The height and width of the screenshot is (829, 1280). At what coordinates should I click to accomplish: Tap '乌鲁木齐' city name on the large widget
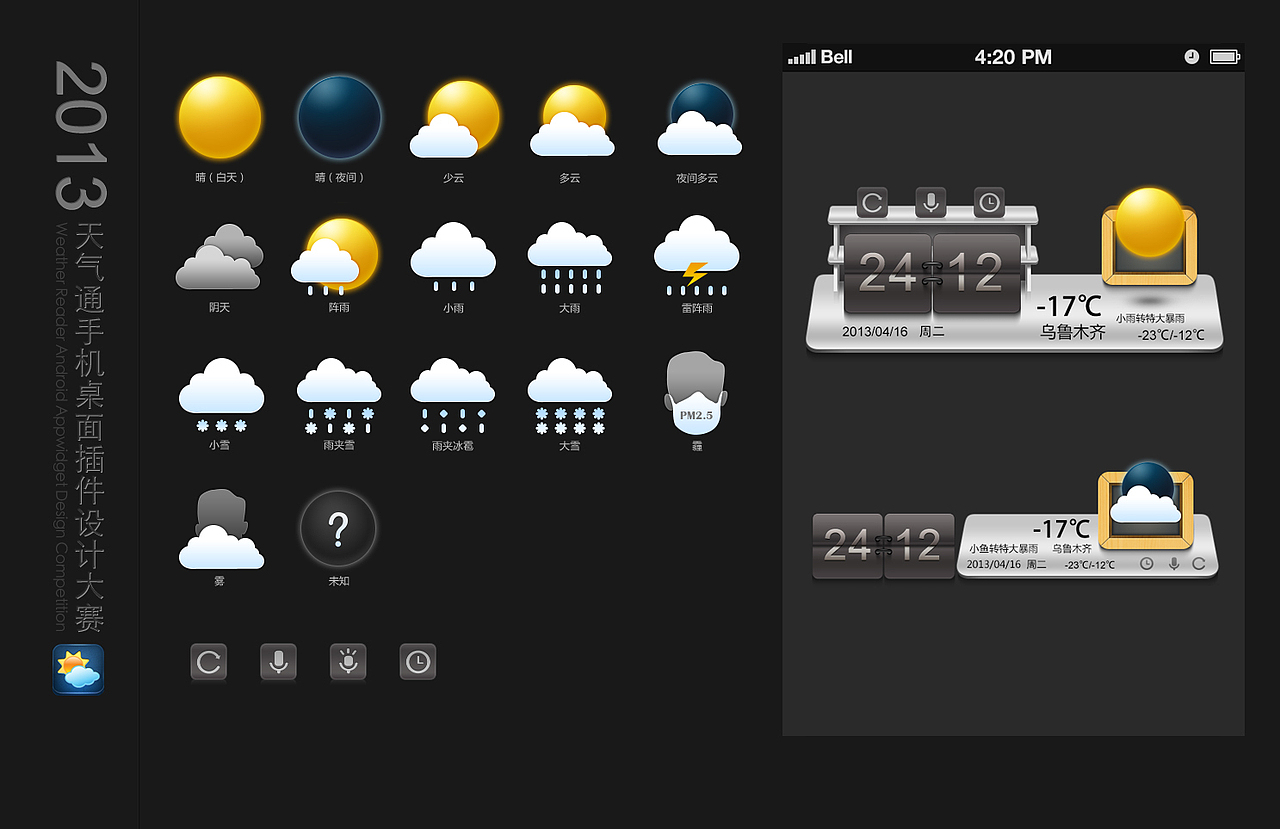pos(1073,332)
